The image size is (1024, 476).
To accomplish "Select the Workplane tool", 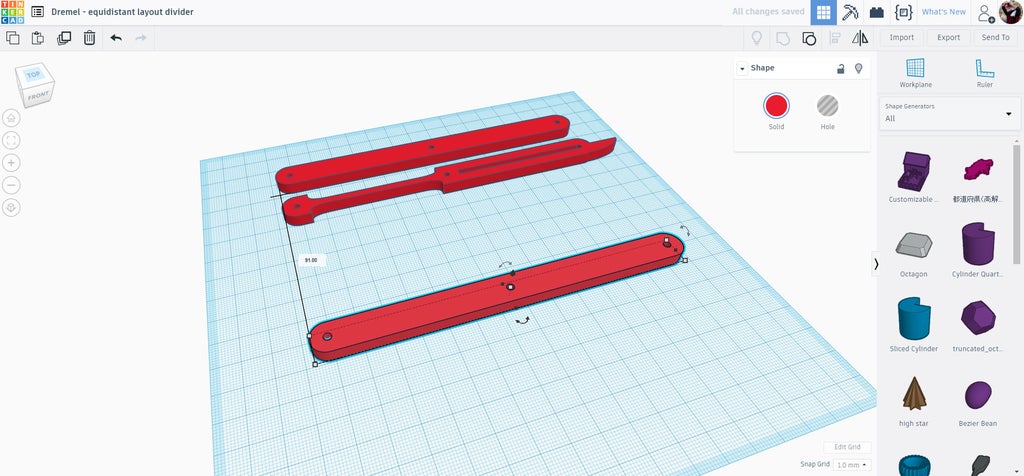I will click(x=916, y=73).
